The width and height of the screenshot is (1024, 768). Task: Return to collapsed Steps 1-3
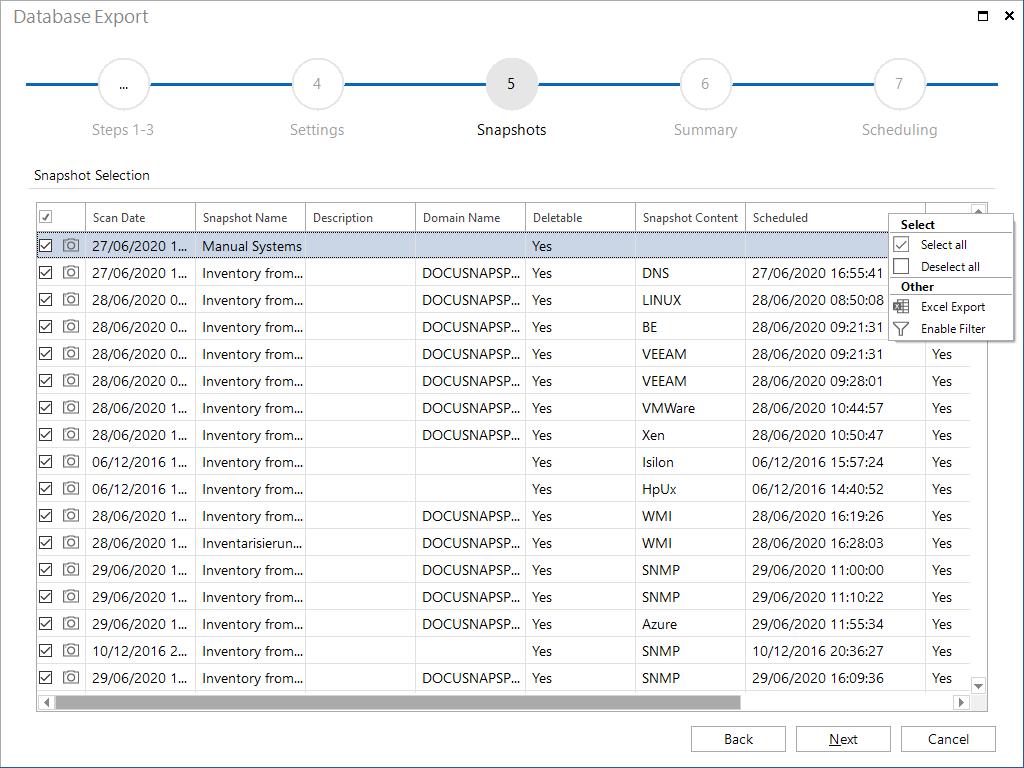123,84
